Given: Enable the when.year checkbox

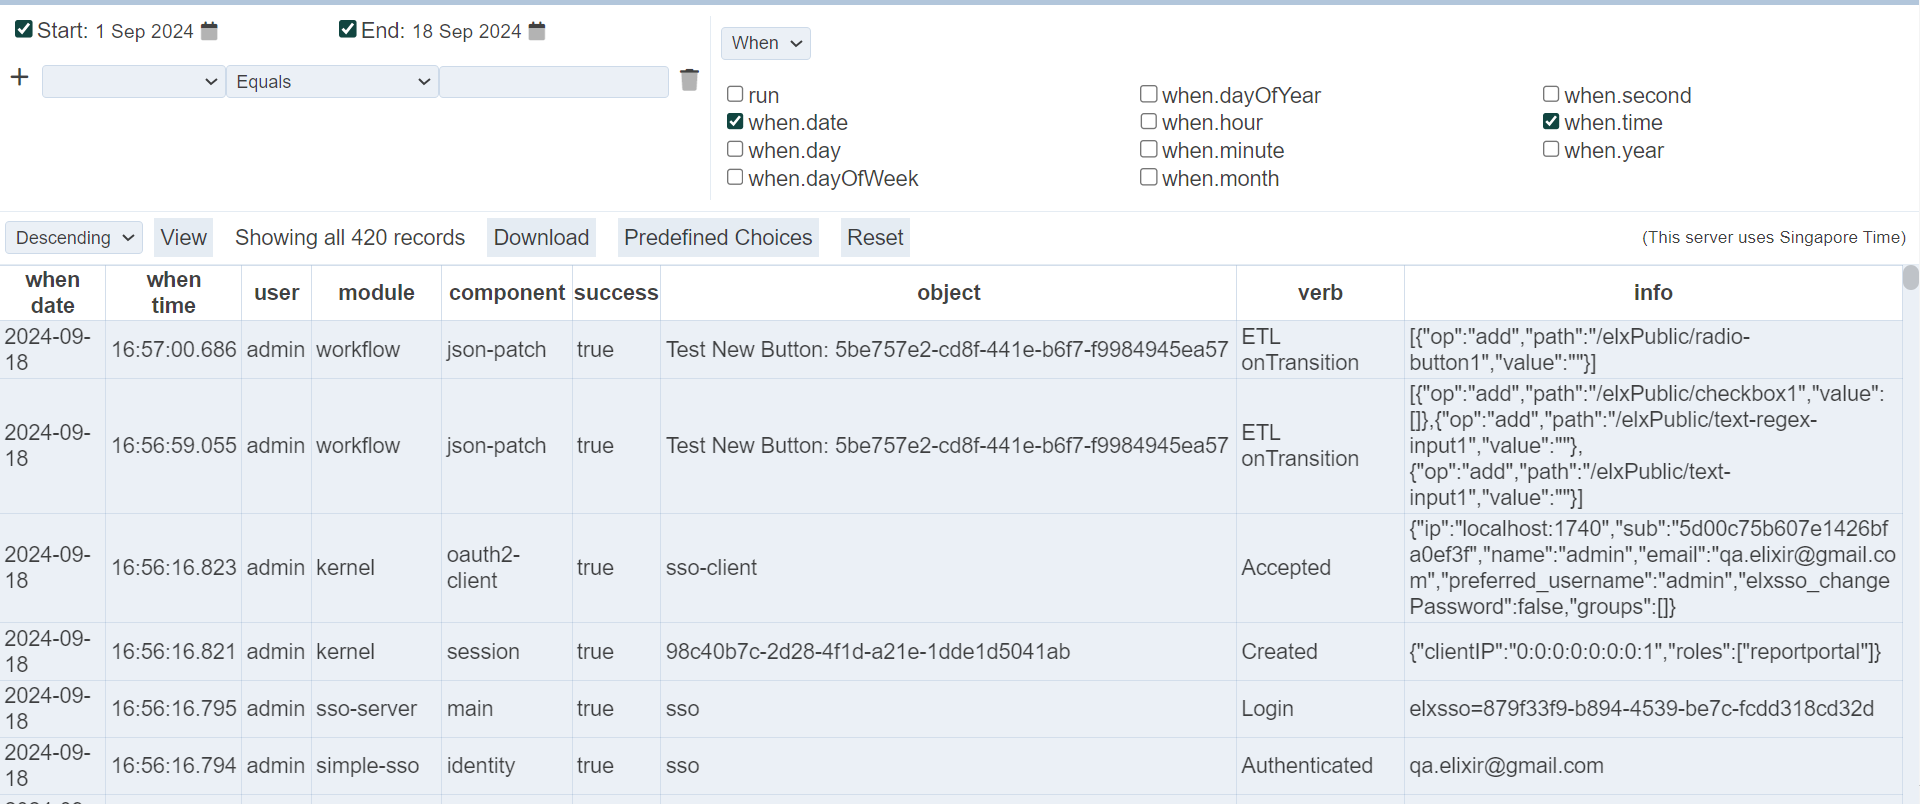Looking at the screenshot, I should (x=1551, y=149).
